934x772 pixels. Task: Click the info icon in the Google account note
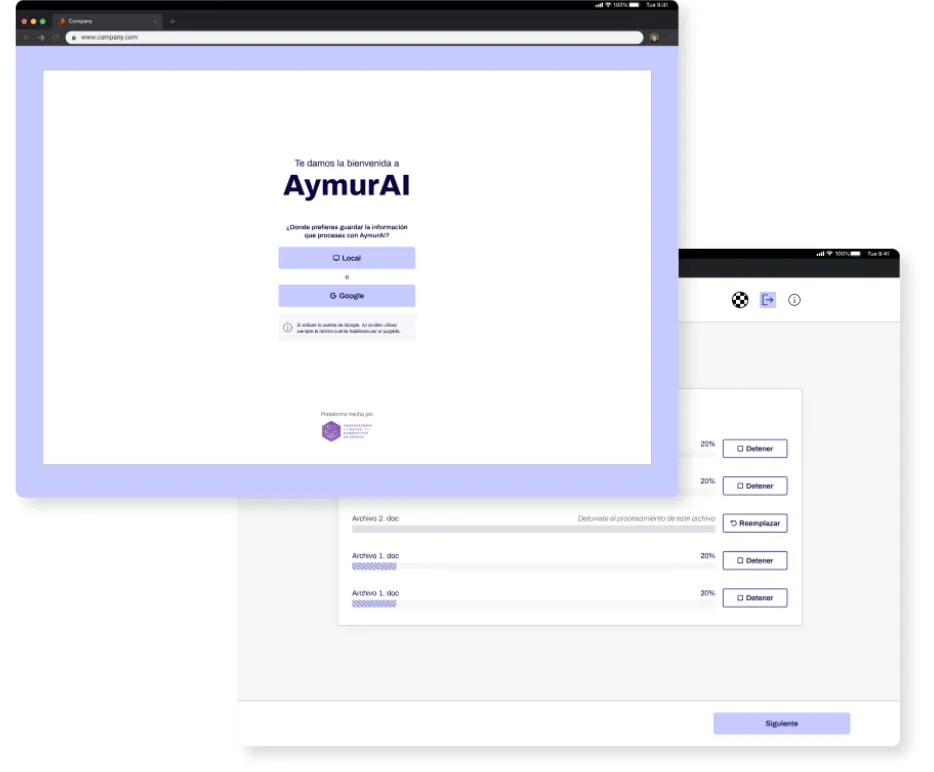click(288, 327)
